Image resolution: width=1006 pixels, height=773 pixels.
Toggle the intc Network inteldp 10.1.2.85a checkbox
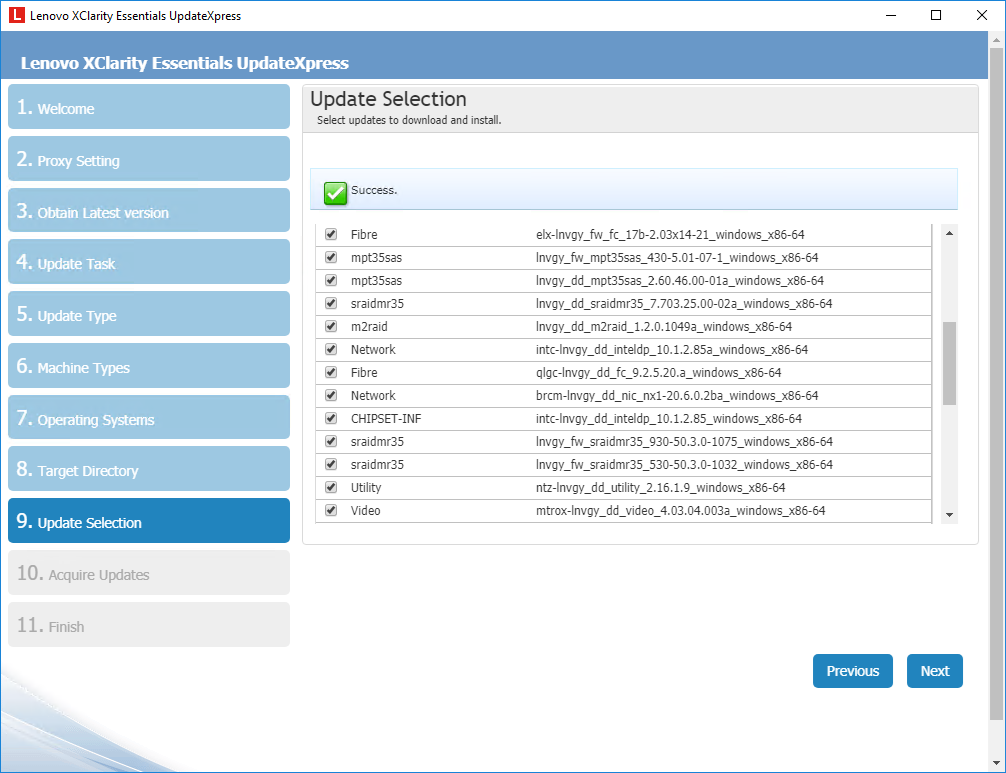(x=331, y=349)
